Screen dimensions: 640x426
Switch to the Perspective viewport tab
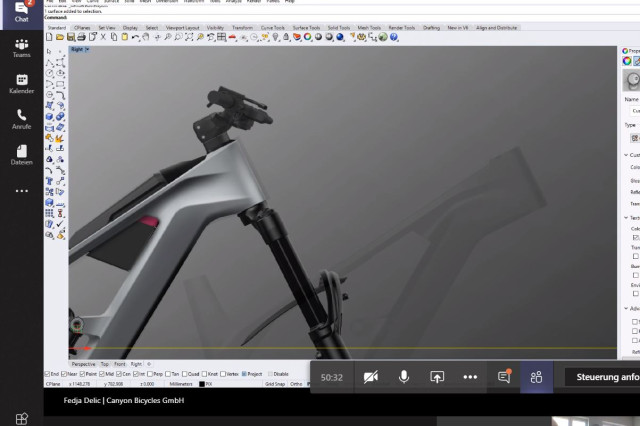(83, 364)
